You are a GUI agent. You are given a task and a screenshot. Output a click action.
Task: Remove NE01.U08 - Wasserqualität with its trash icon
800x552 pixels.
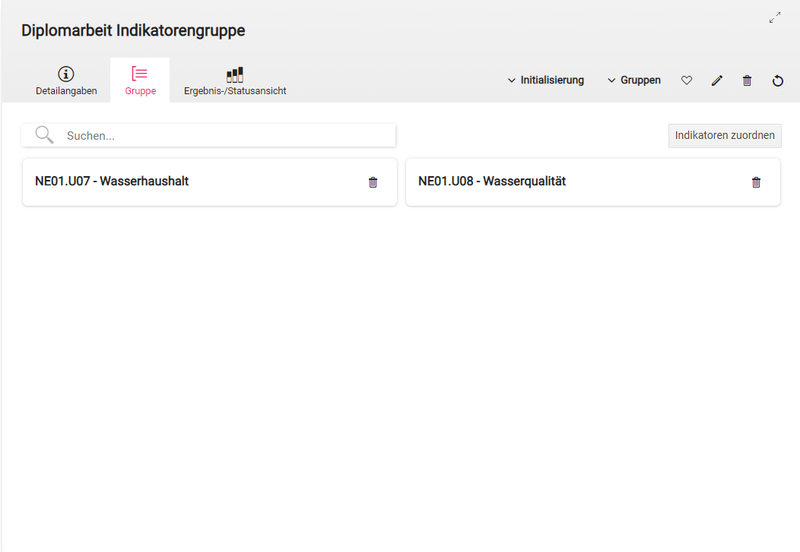point(756,182)
